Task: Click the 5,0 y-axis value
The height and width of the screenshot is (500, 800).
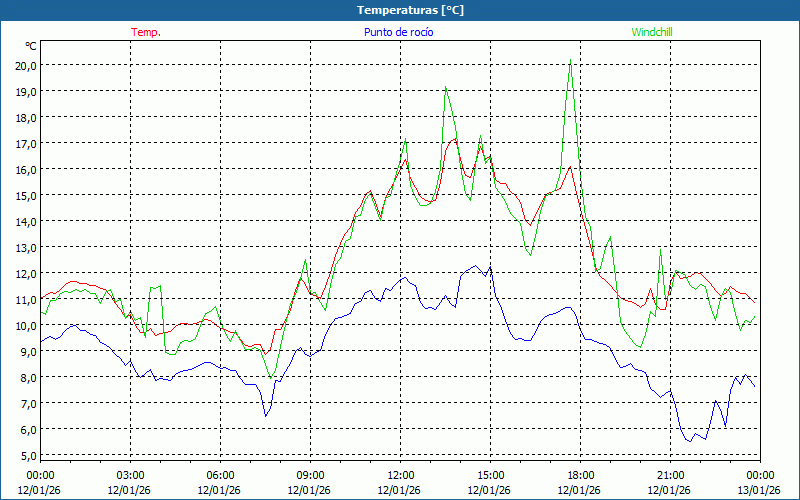Action: (x=28, y=455)
